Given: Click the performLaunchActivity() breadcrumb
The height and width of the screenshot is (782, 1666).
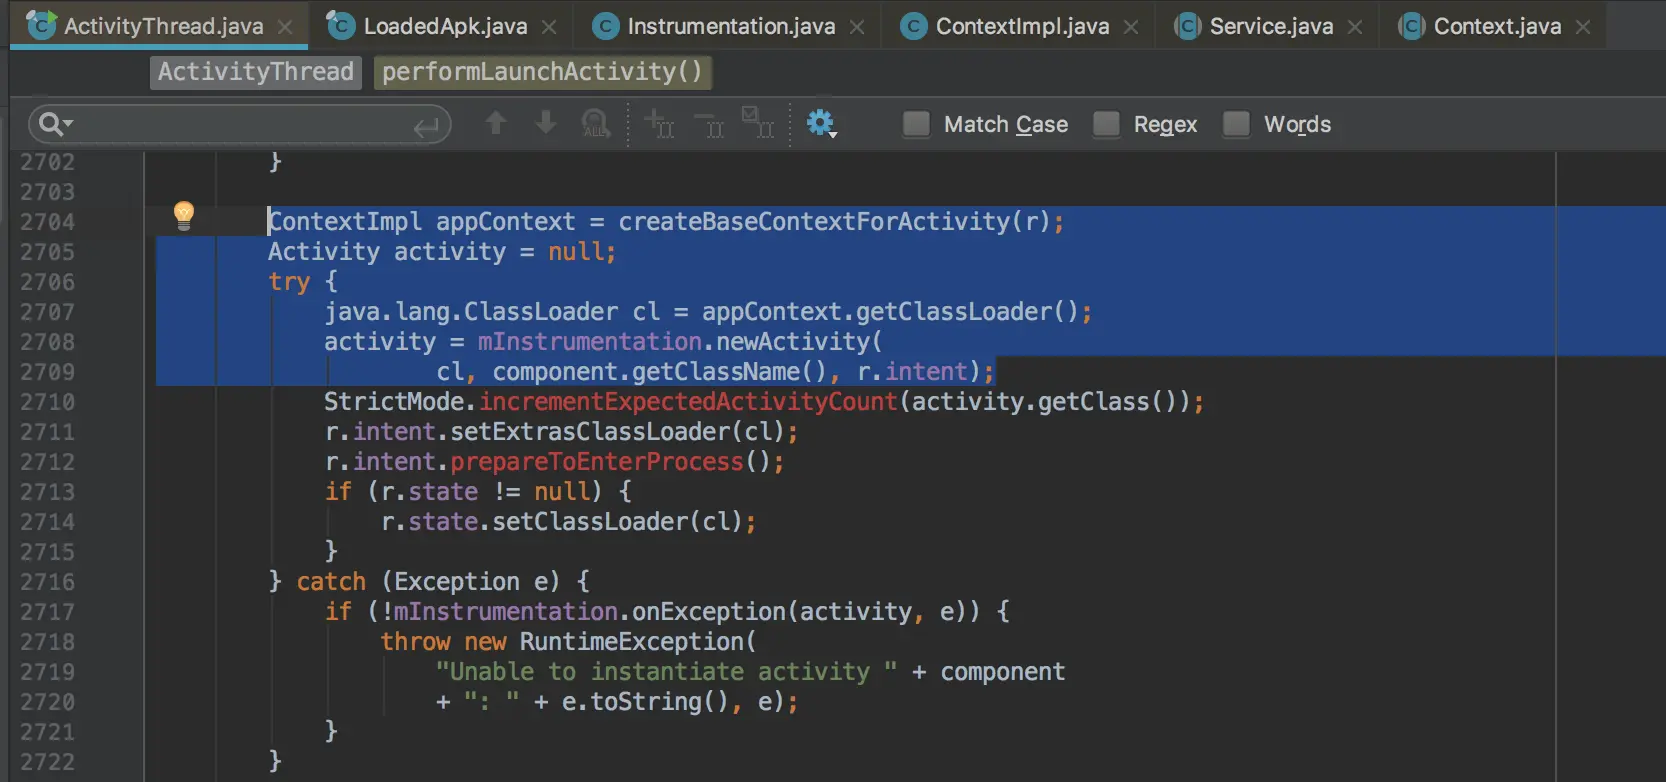Looking at the screenshot, I should point(543,72).
